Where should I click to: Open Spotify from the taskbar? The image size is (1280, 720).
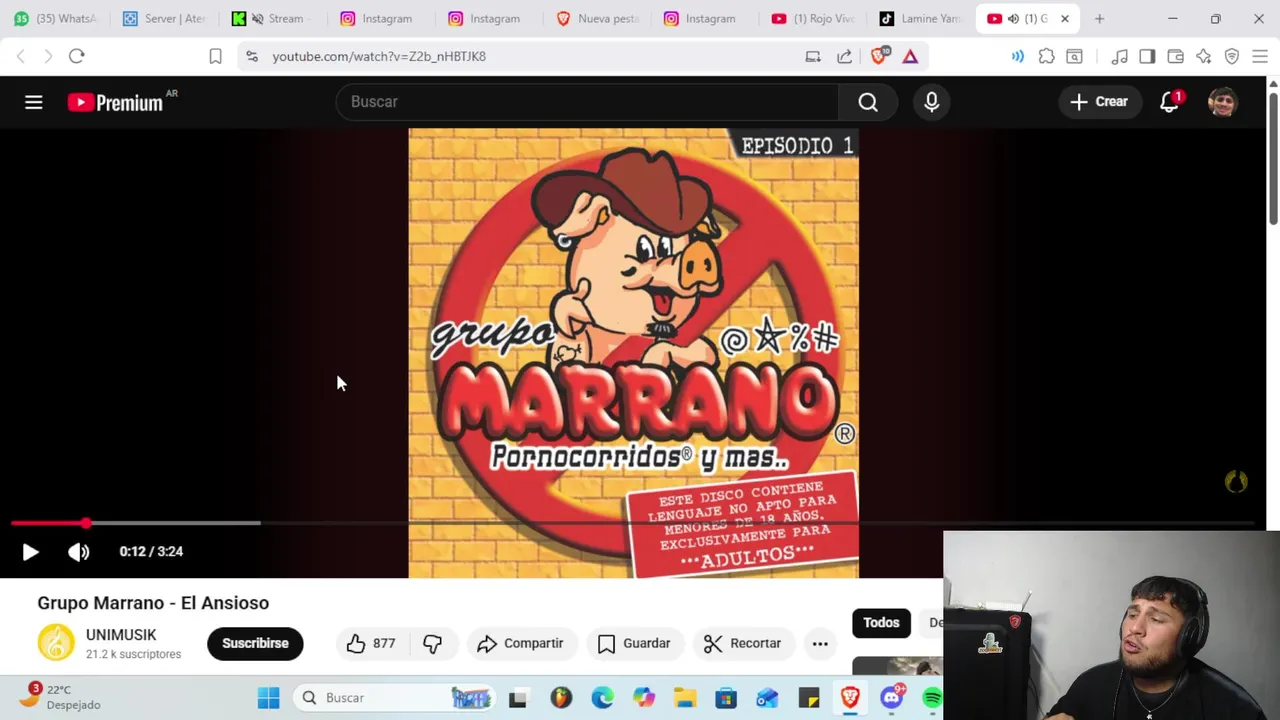click(932, 697)
